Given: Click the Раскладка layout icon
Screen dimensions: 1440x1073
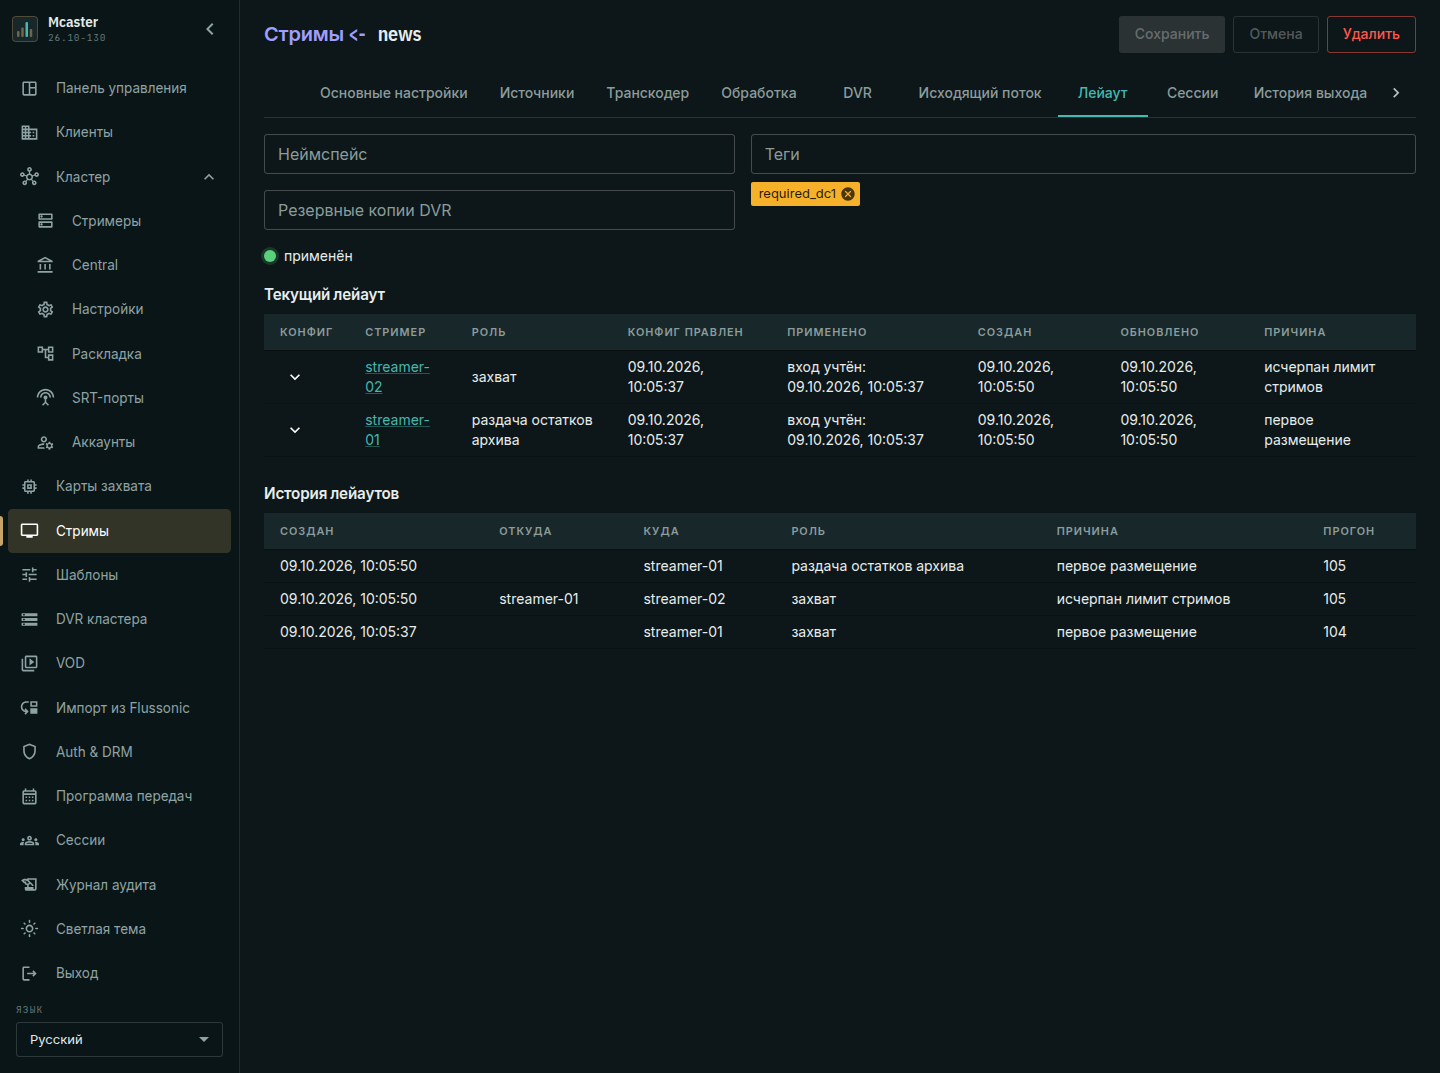Looking at the screenshot, I should 46,354.
